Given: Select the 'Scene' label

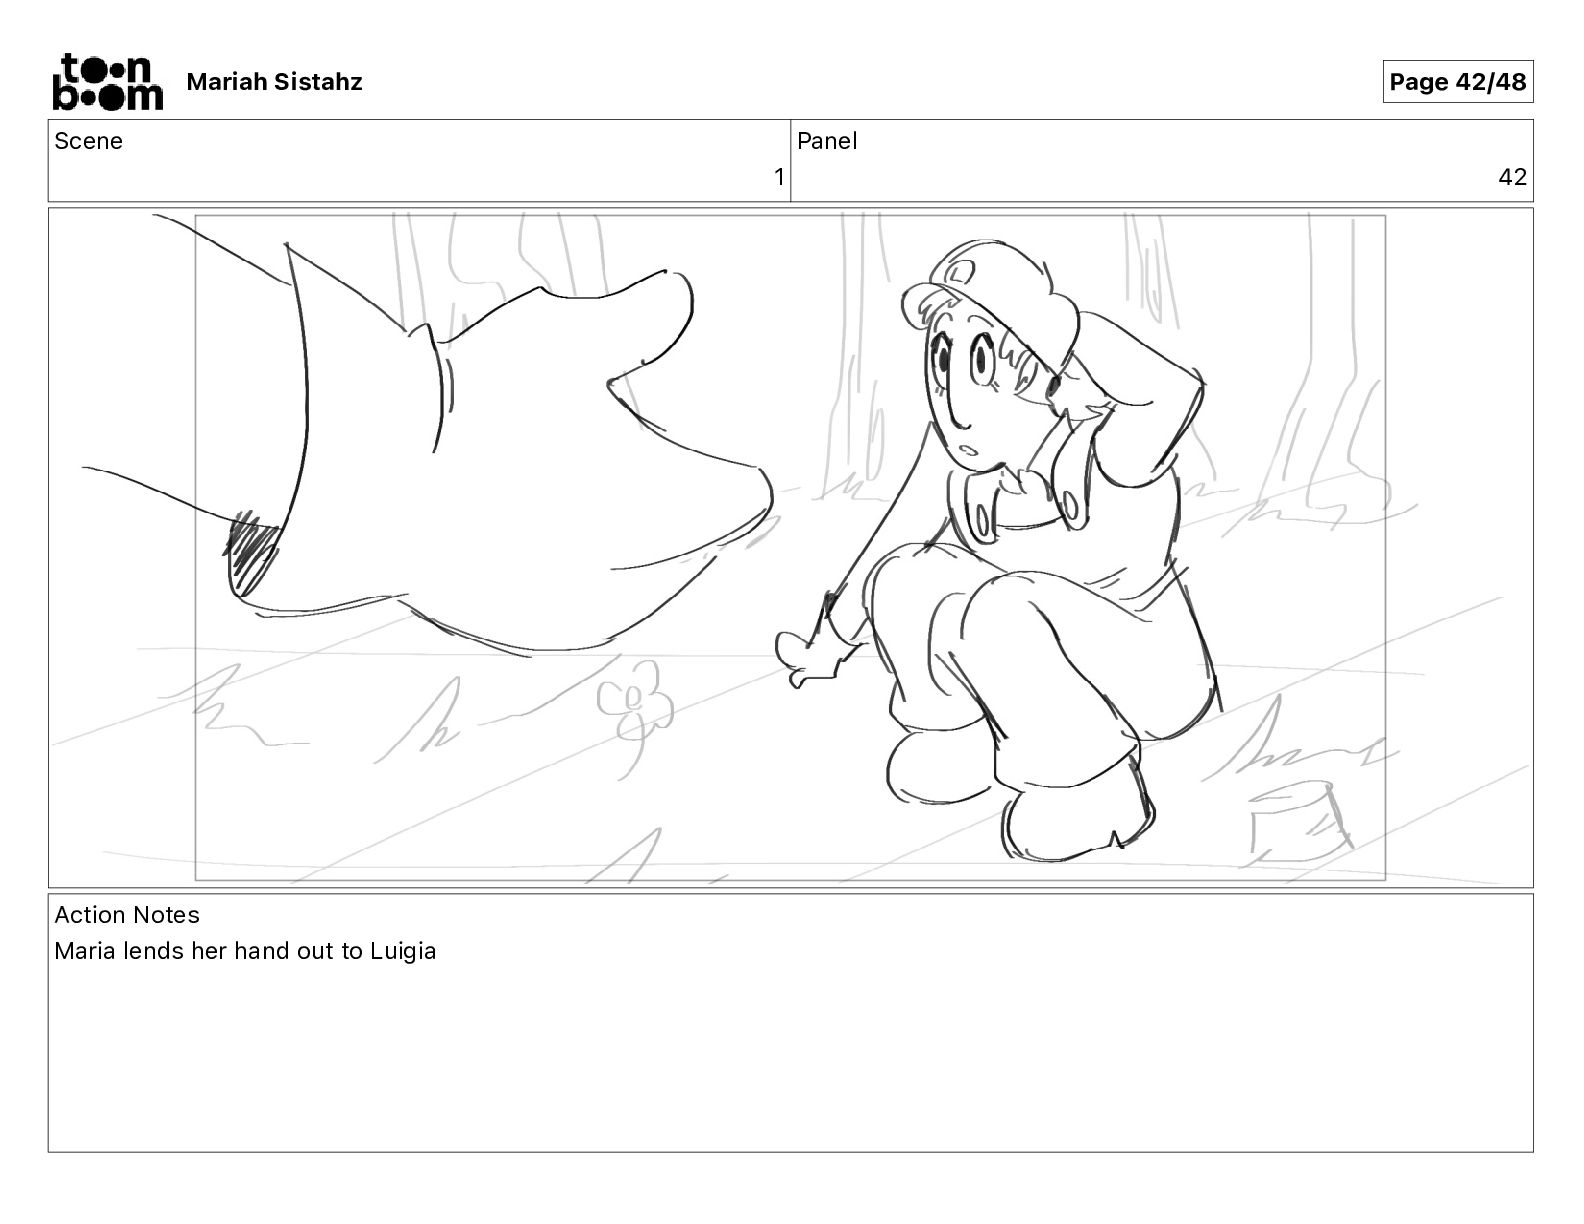Looking at the screenshot, I should click(x=88, y=141).
